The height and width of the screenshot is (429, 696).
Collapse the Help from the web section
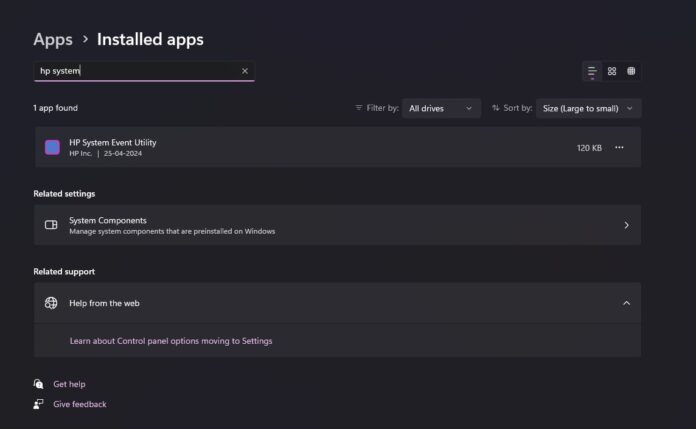[x=626, y=303]
